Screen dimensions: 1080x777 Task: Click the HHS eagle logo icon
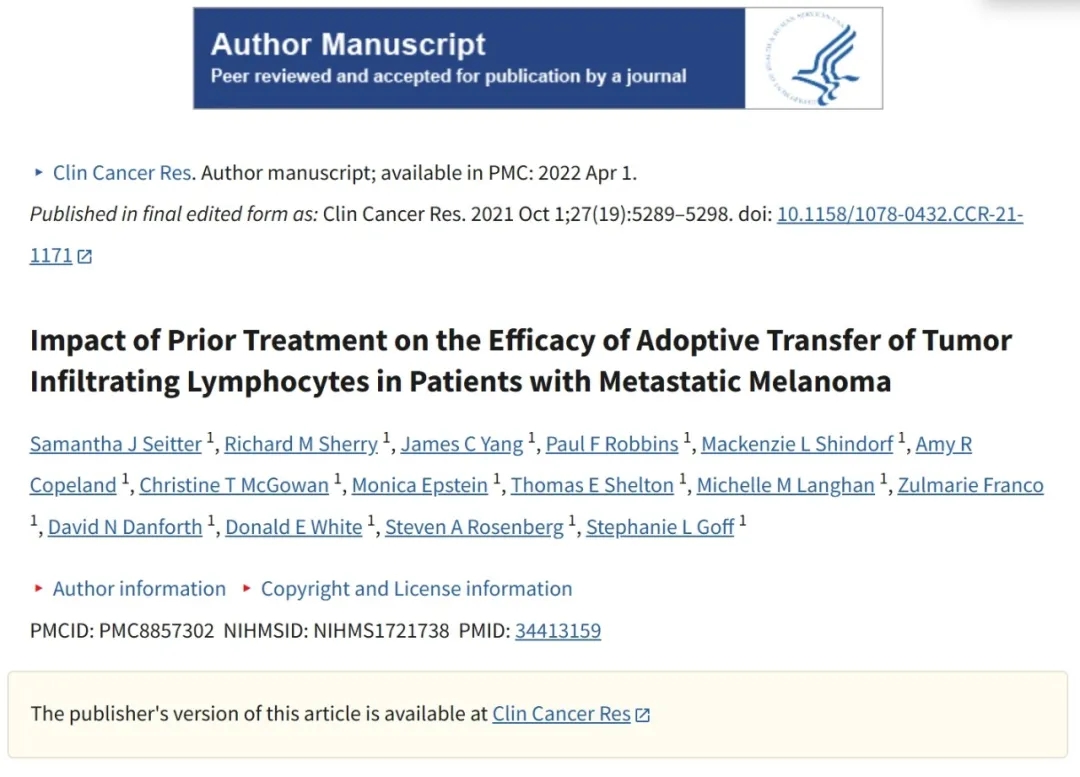(x=814, y=59)
